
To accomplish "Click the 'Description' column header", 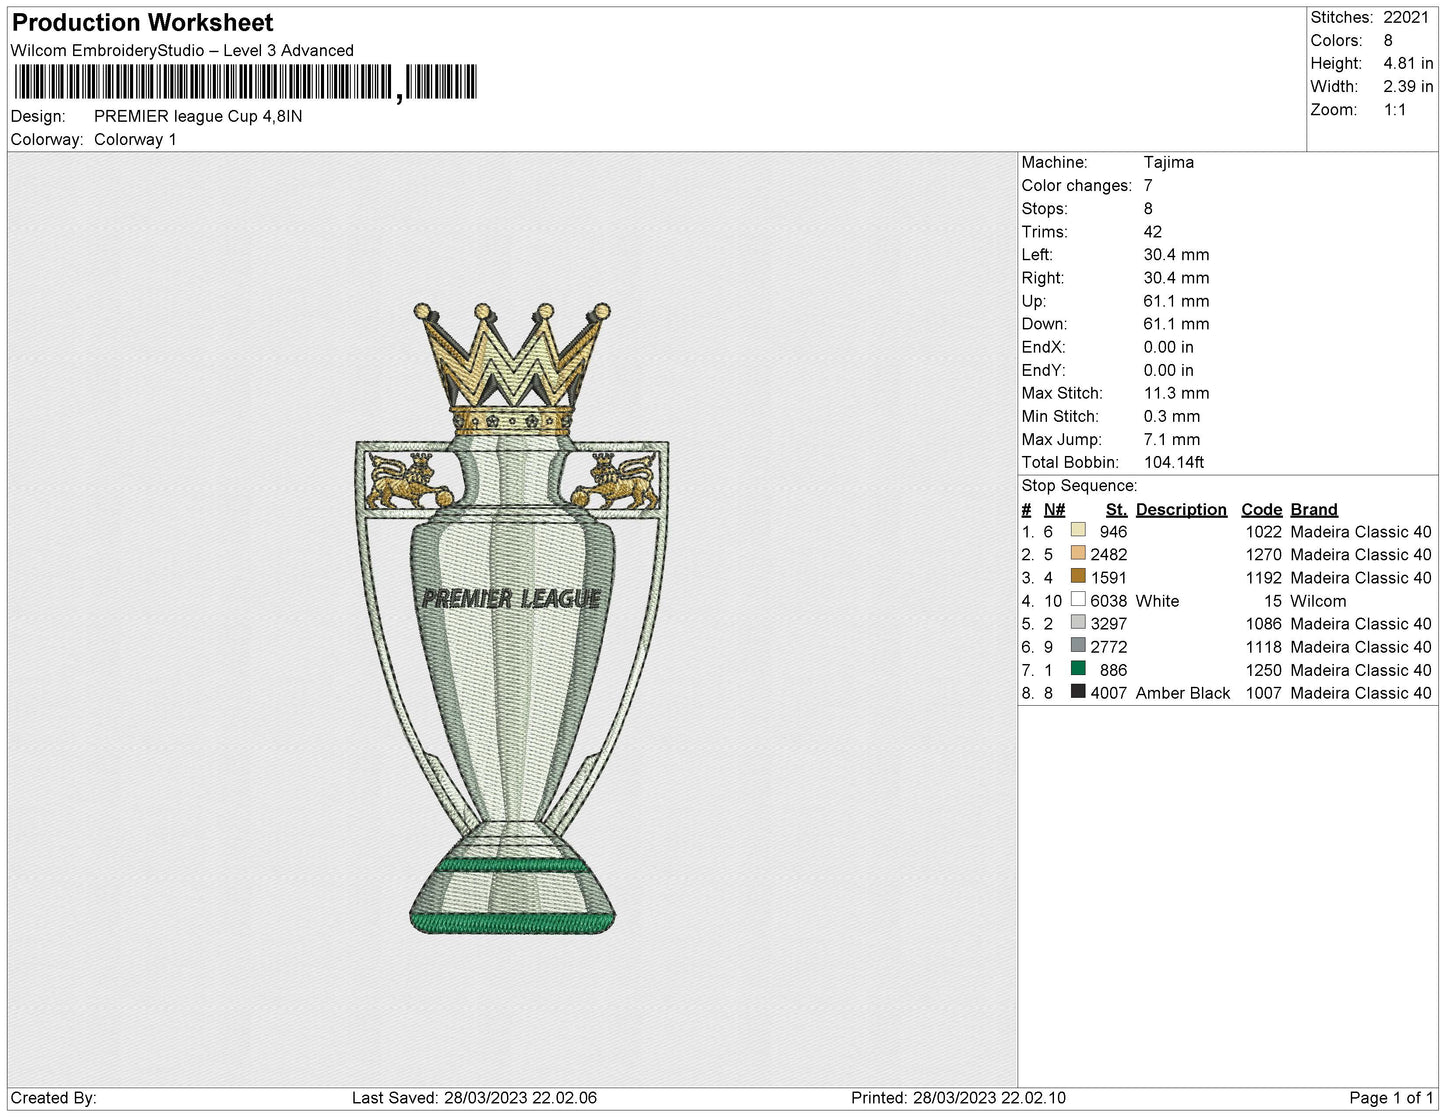I will pos(1181,509).
